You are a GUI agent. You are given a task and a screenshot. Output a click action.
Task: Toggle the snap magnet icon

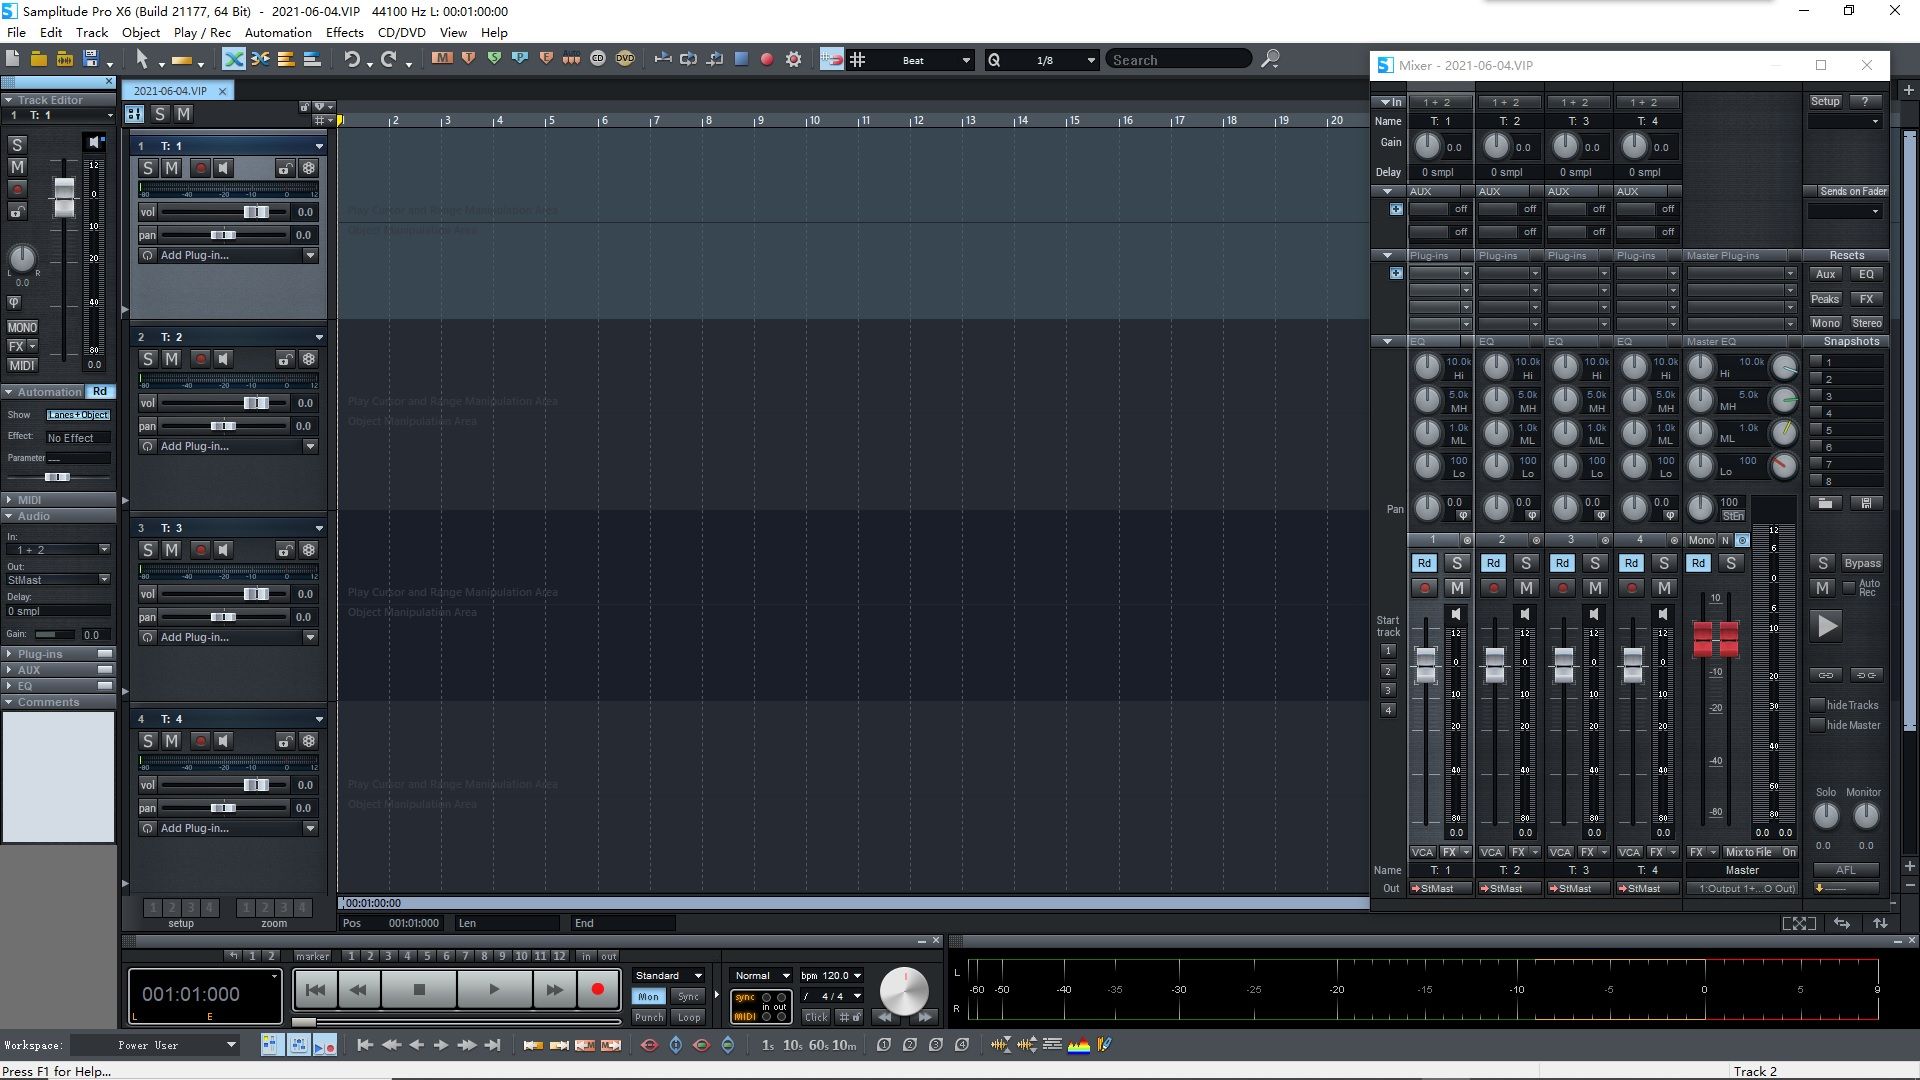tap(831, 60)
